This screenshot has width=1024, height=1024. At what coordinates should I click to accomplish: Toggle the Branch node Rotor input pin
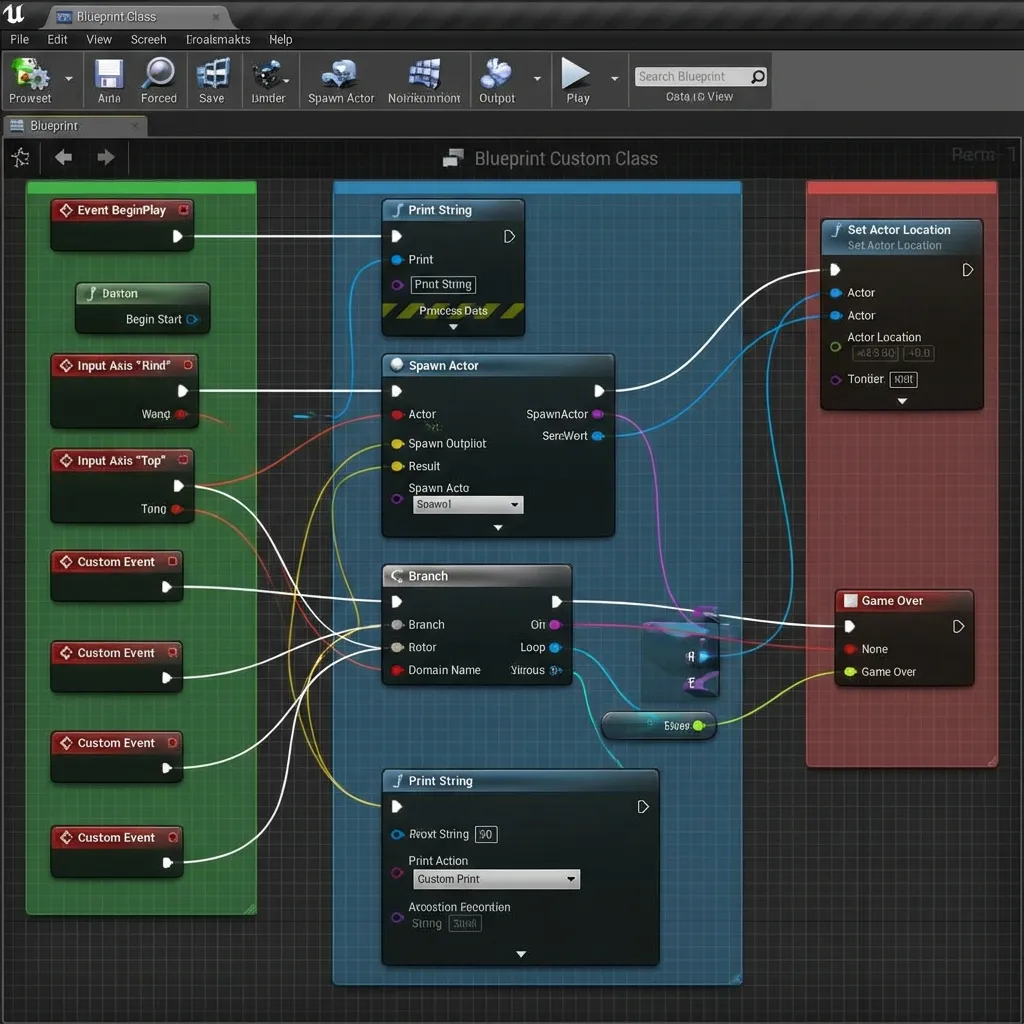(398, 647)
